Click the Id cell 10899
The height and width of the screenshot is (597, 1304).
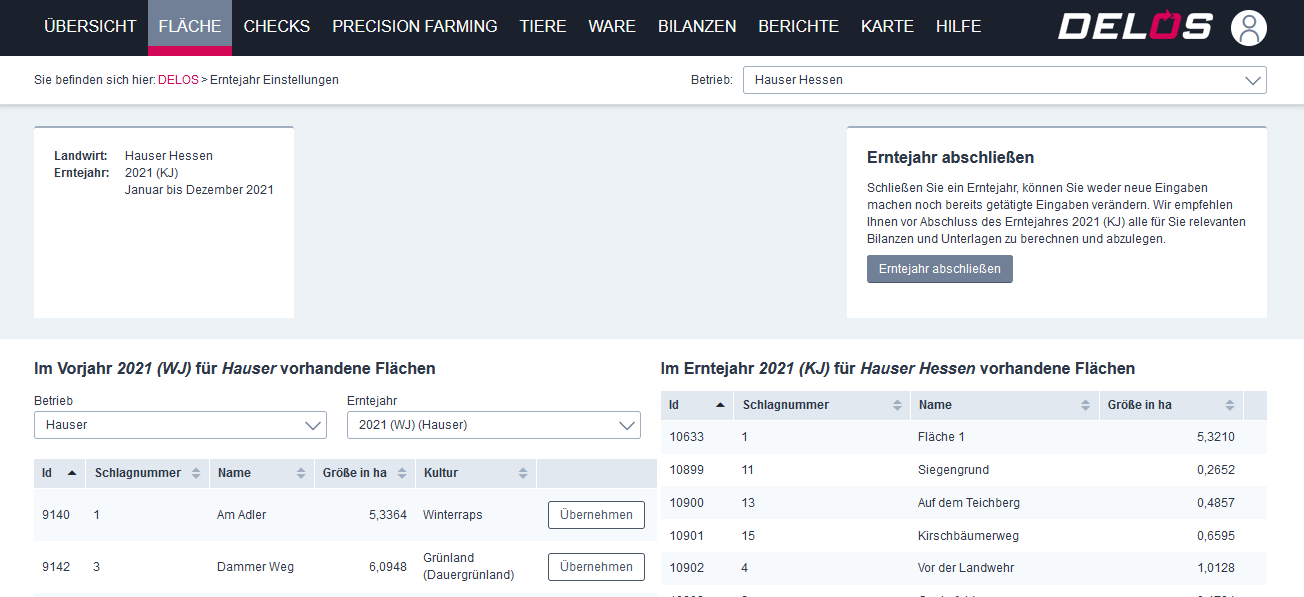(x=687, y=470)
